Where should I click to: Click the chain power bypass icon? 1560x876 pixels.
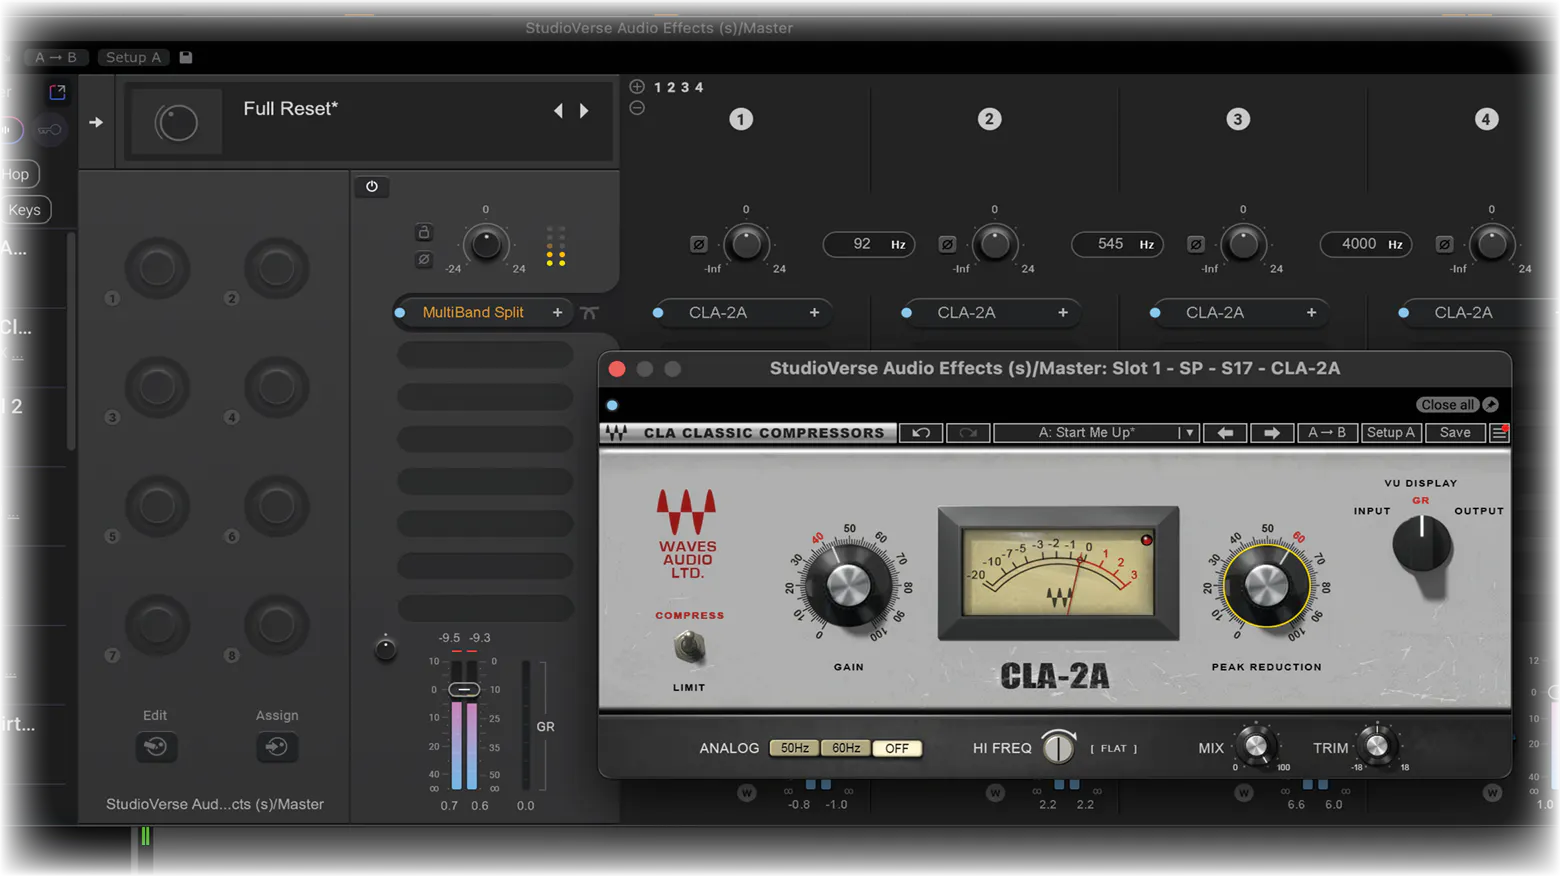[x=372, y=186]
